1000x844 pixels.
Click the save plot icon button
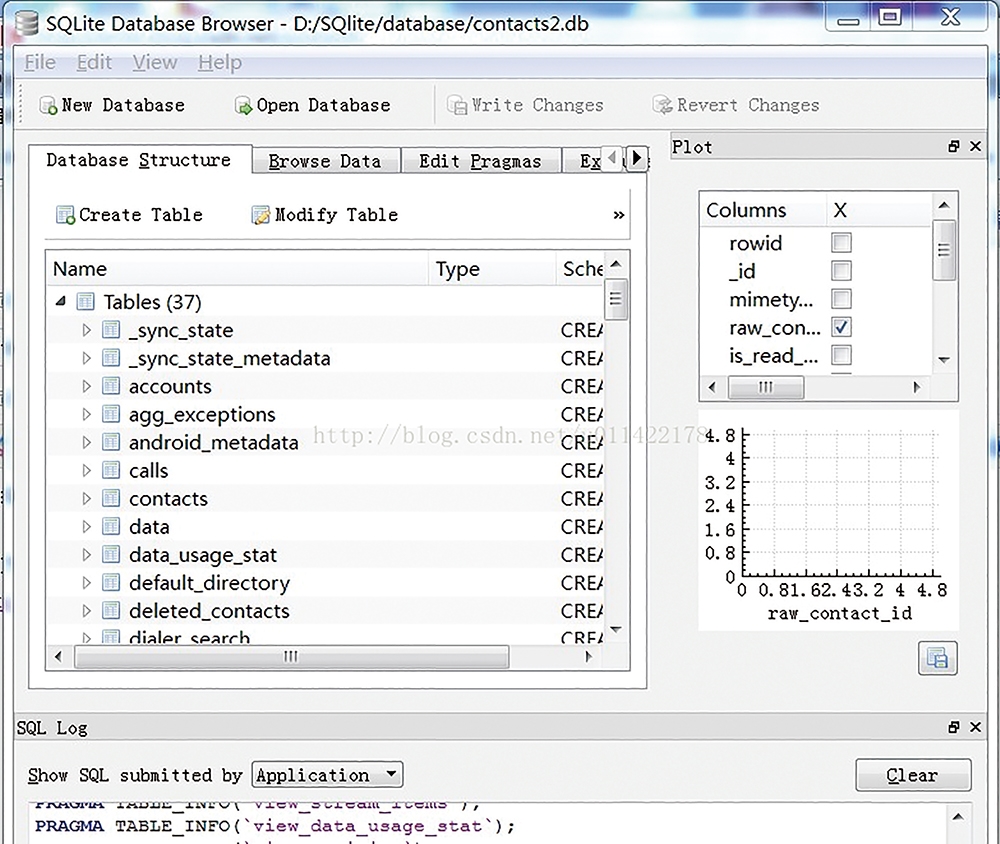point(938,658)
